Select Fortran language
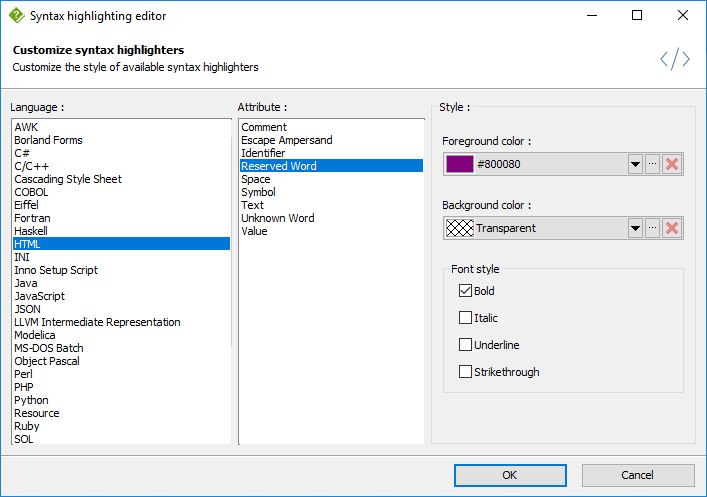 pos(122,218)
